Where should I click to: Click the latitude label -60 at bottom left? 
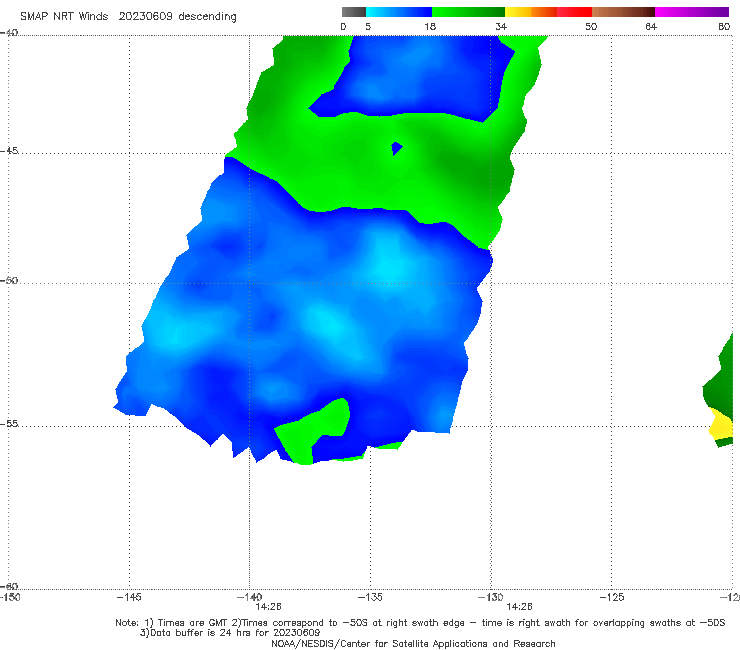coord(9,586)
